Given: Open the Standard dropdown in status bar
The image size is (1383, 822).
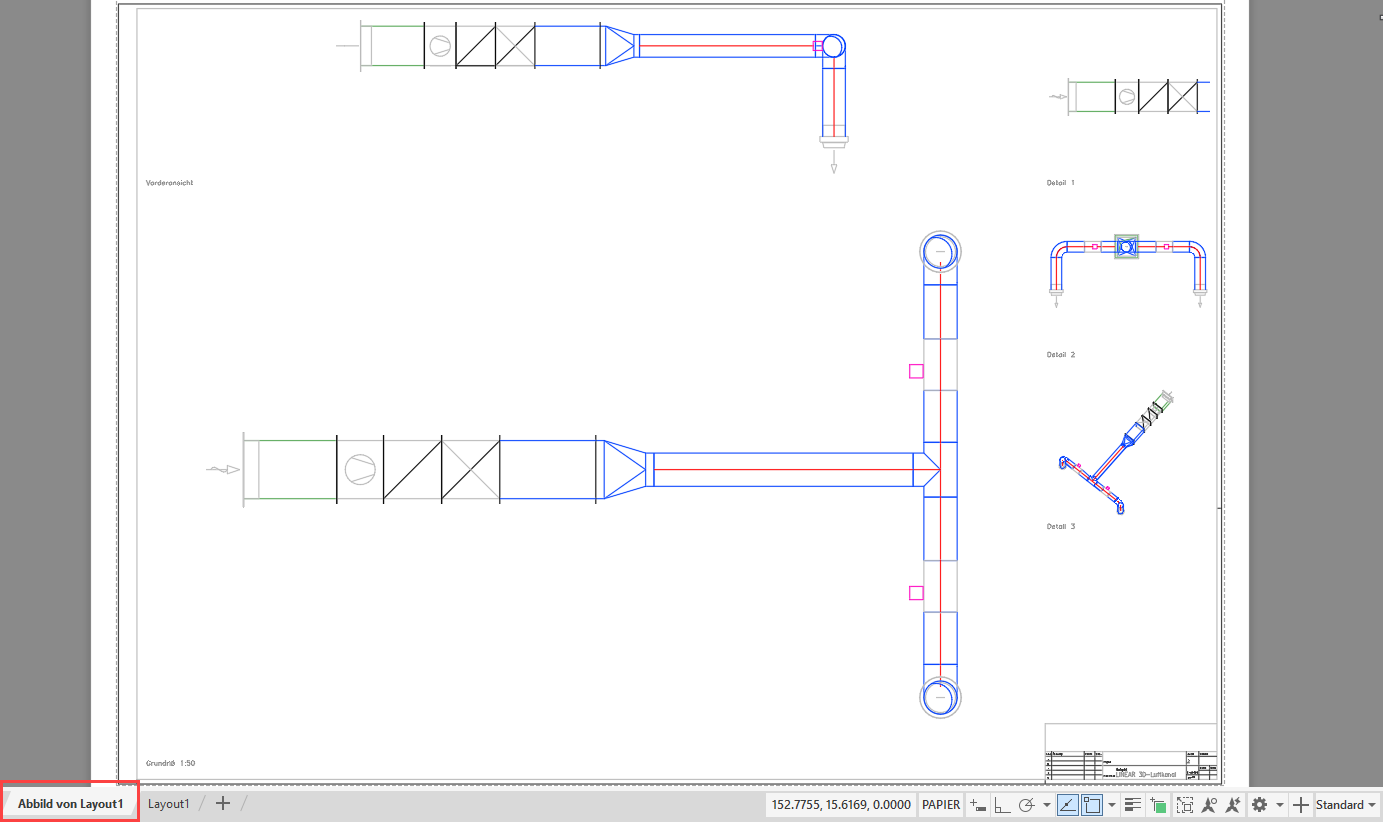Looking at the screenshot, I should [1347, 804].
